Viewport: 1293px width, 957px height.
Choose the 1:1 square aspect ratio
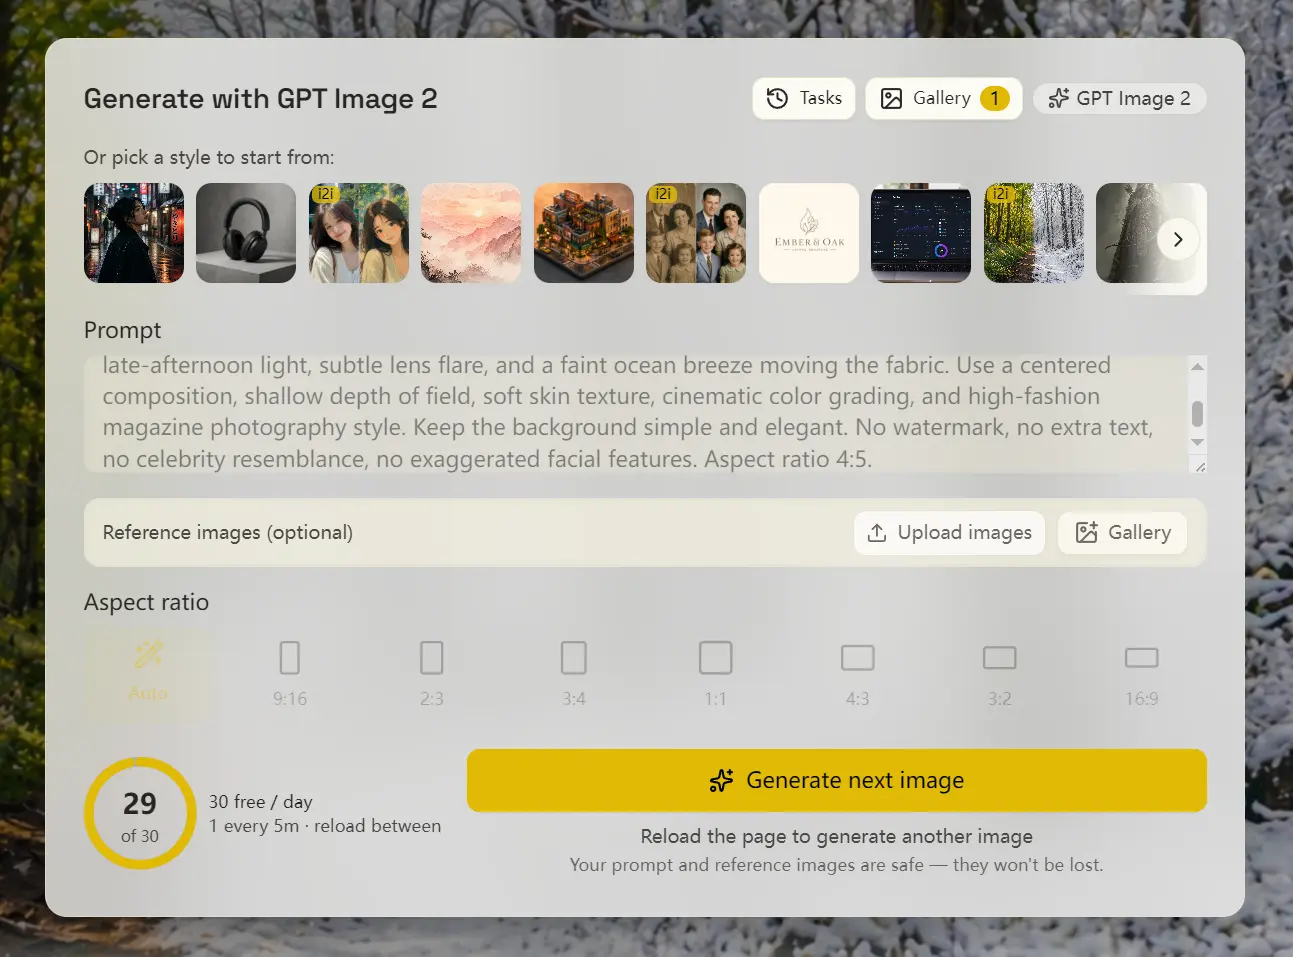coord(715,672)
